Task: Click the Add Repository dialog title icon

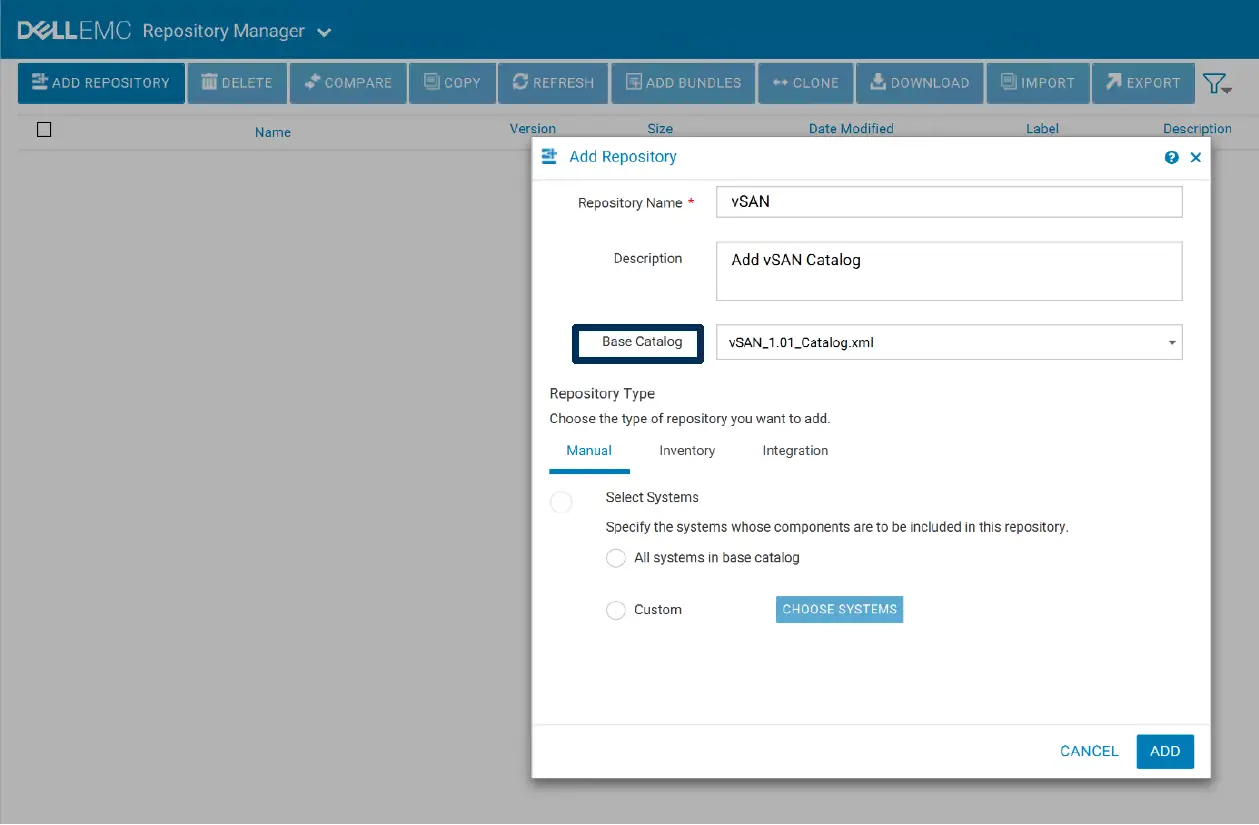Action: point(548,156)
